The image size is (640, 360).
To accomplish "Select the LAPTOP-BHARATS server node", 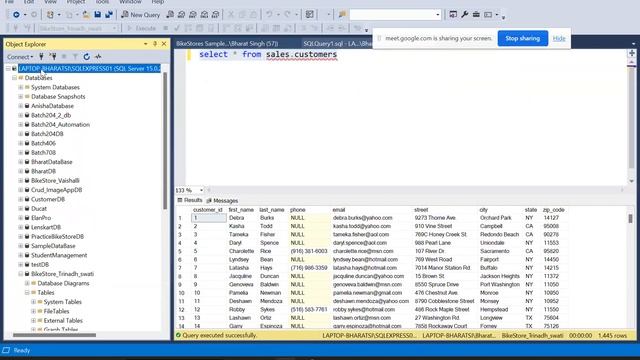I will click(x=89, y=69).
